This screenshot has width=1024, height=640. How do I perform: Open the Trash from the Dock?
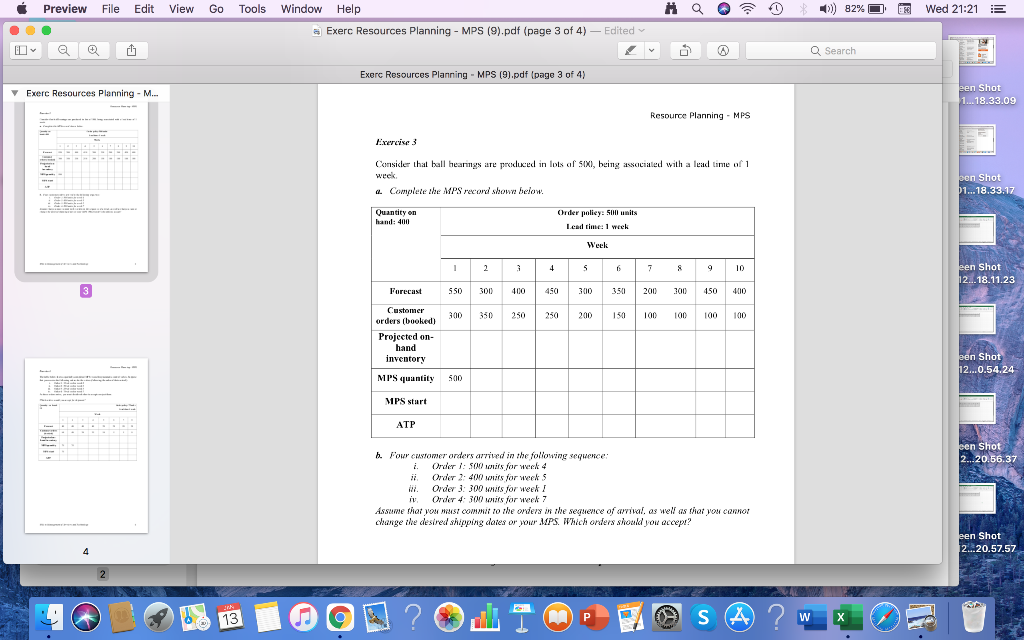[x=972, y=617]
